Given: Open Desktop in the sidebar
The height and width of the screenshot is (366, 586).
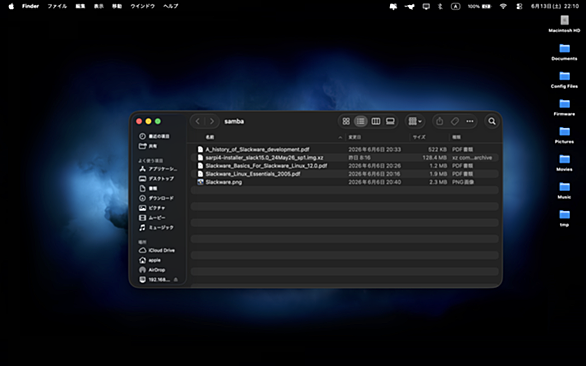Looking at the screenshot, I should coord(157,179).
